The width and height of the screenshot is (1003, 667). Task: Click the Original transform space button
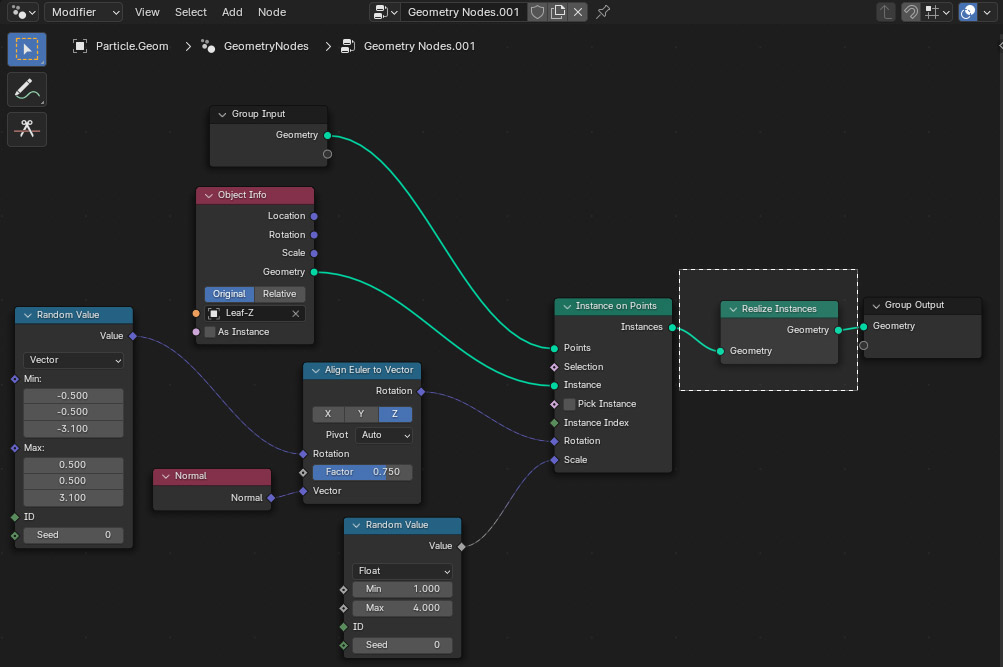pos(229,294)
